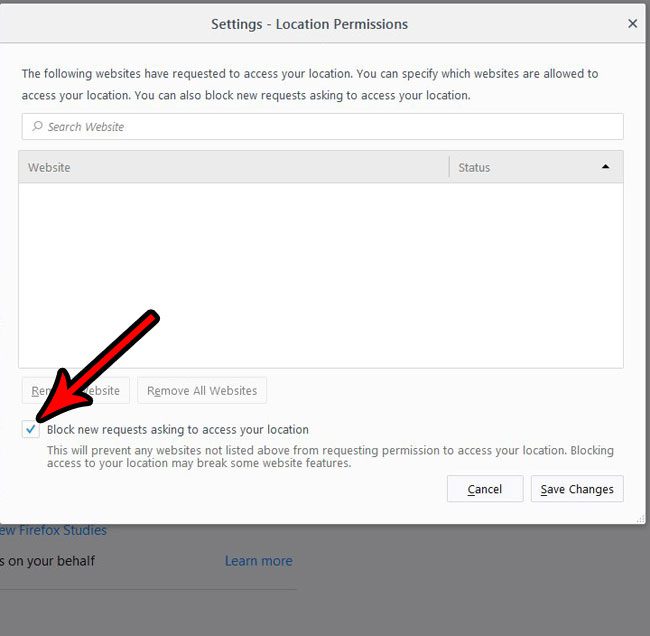Viewport: 650px width, 636px height.
Task: Click the search magnifier icon
Action: click(x=38, y=127)
